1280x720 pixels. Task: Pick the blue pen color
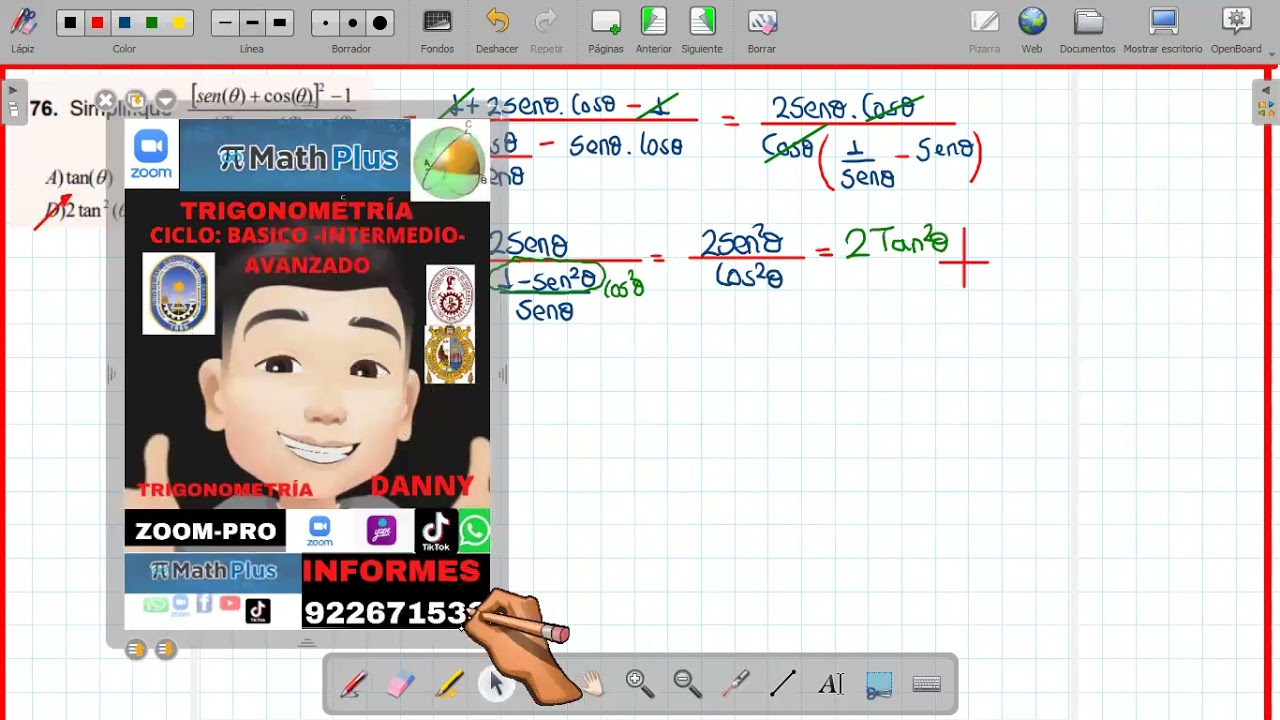click(124, 23)
